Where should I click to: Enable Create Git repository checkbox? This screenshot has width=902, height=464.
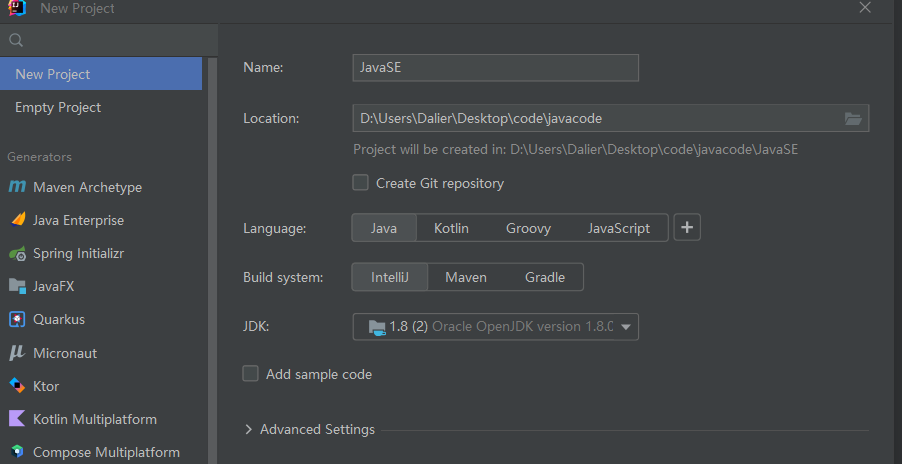point(361,183)
